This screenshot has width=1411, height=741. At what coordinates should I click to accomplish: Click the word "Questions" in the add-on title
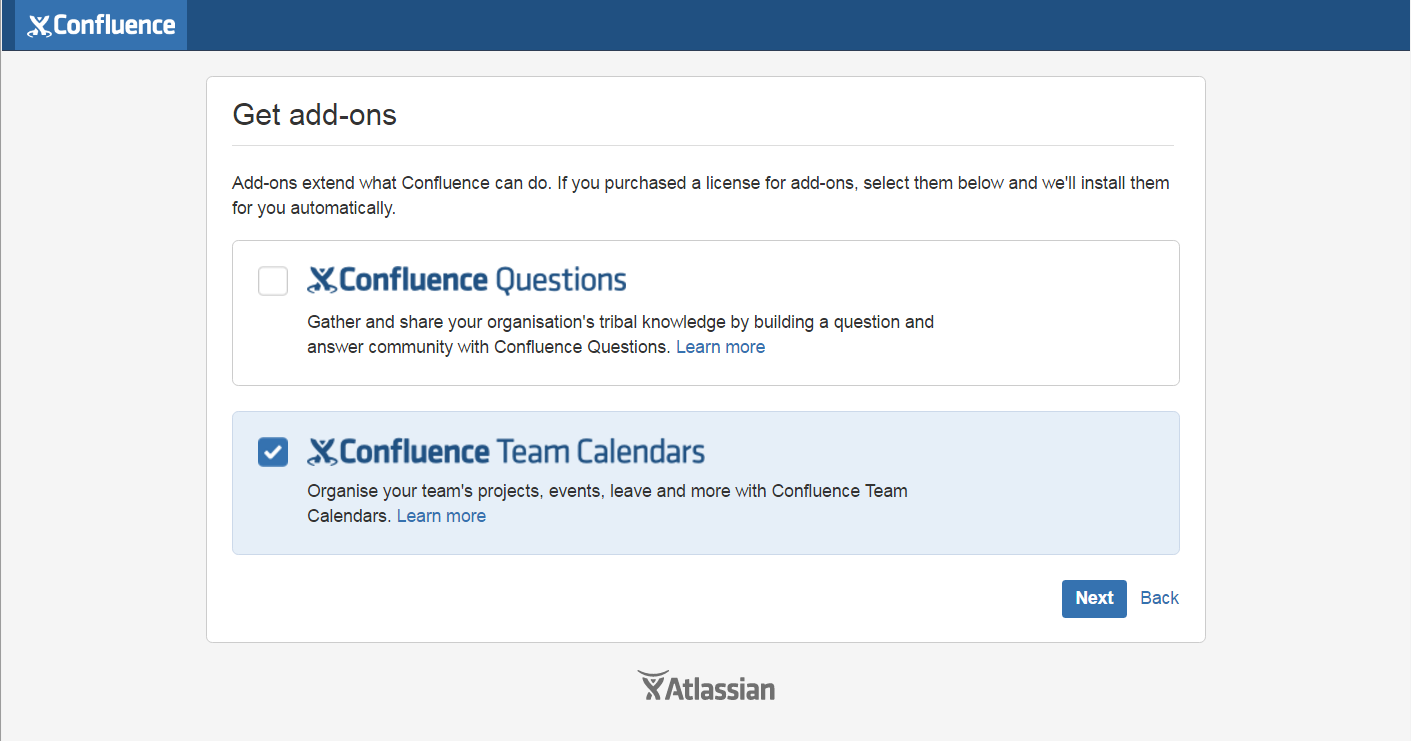coord(561,280)
